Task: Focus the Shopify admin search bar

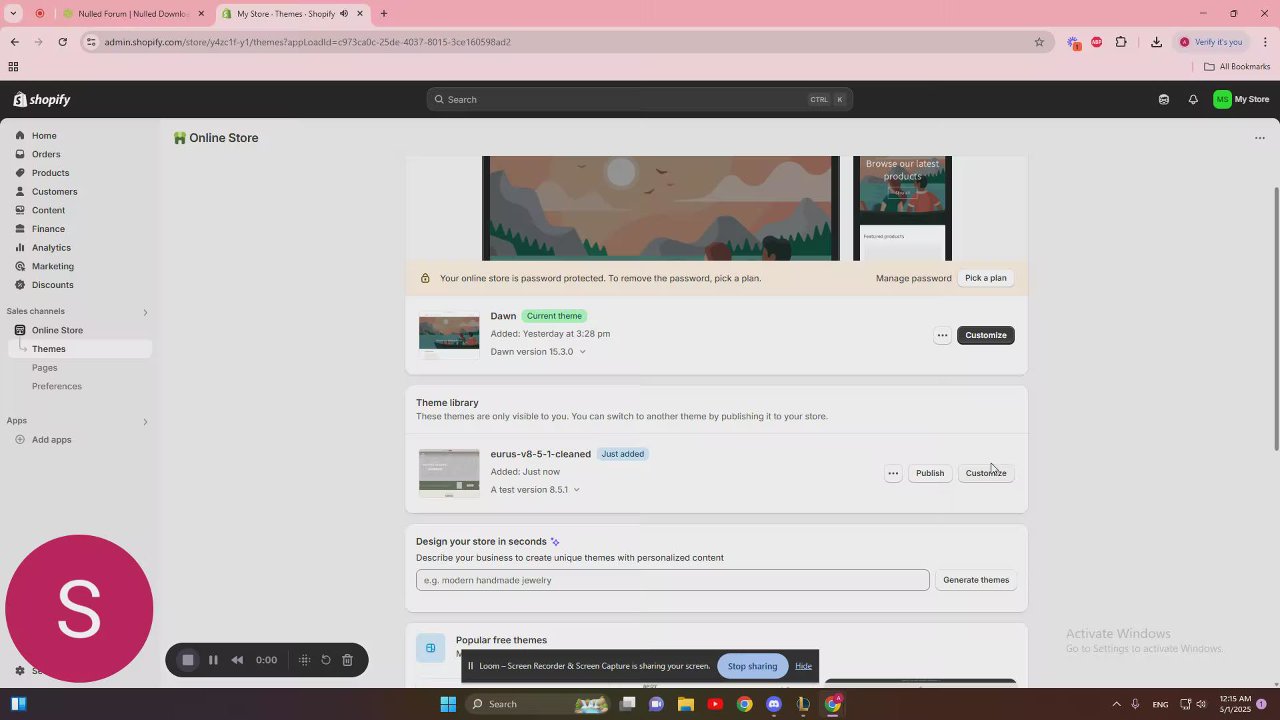Action: 639,100
